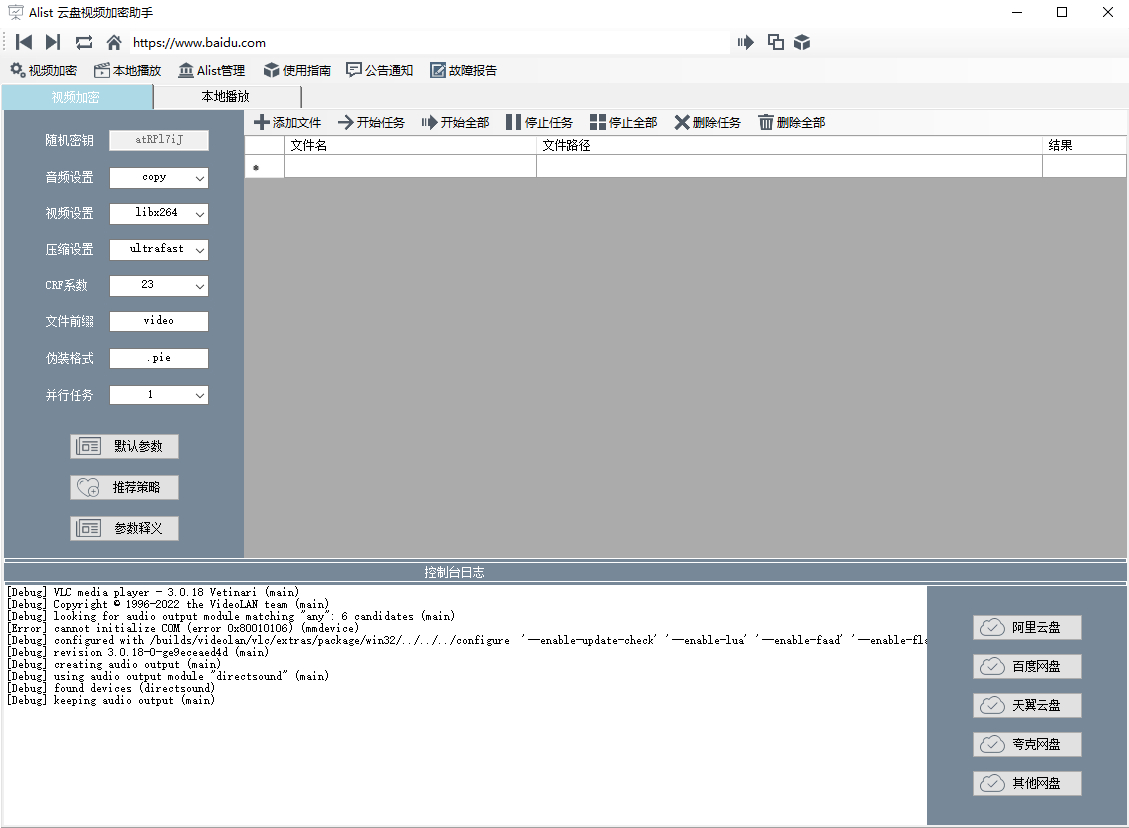This screenshot has height=828, width=1129.
Task: Click the log line "VLC media player - 3.0.18 Vetinari"
Action: click(x=153, y=593)
